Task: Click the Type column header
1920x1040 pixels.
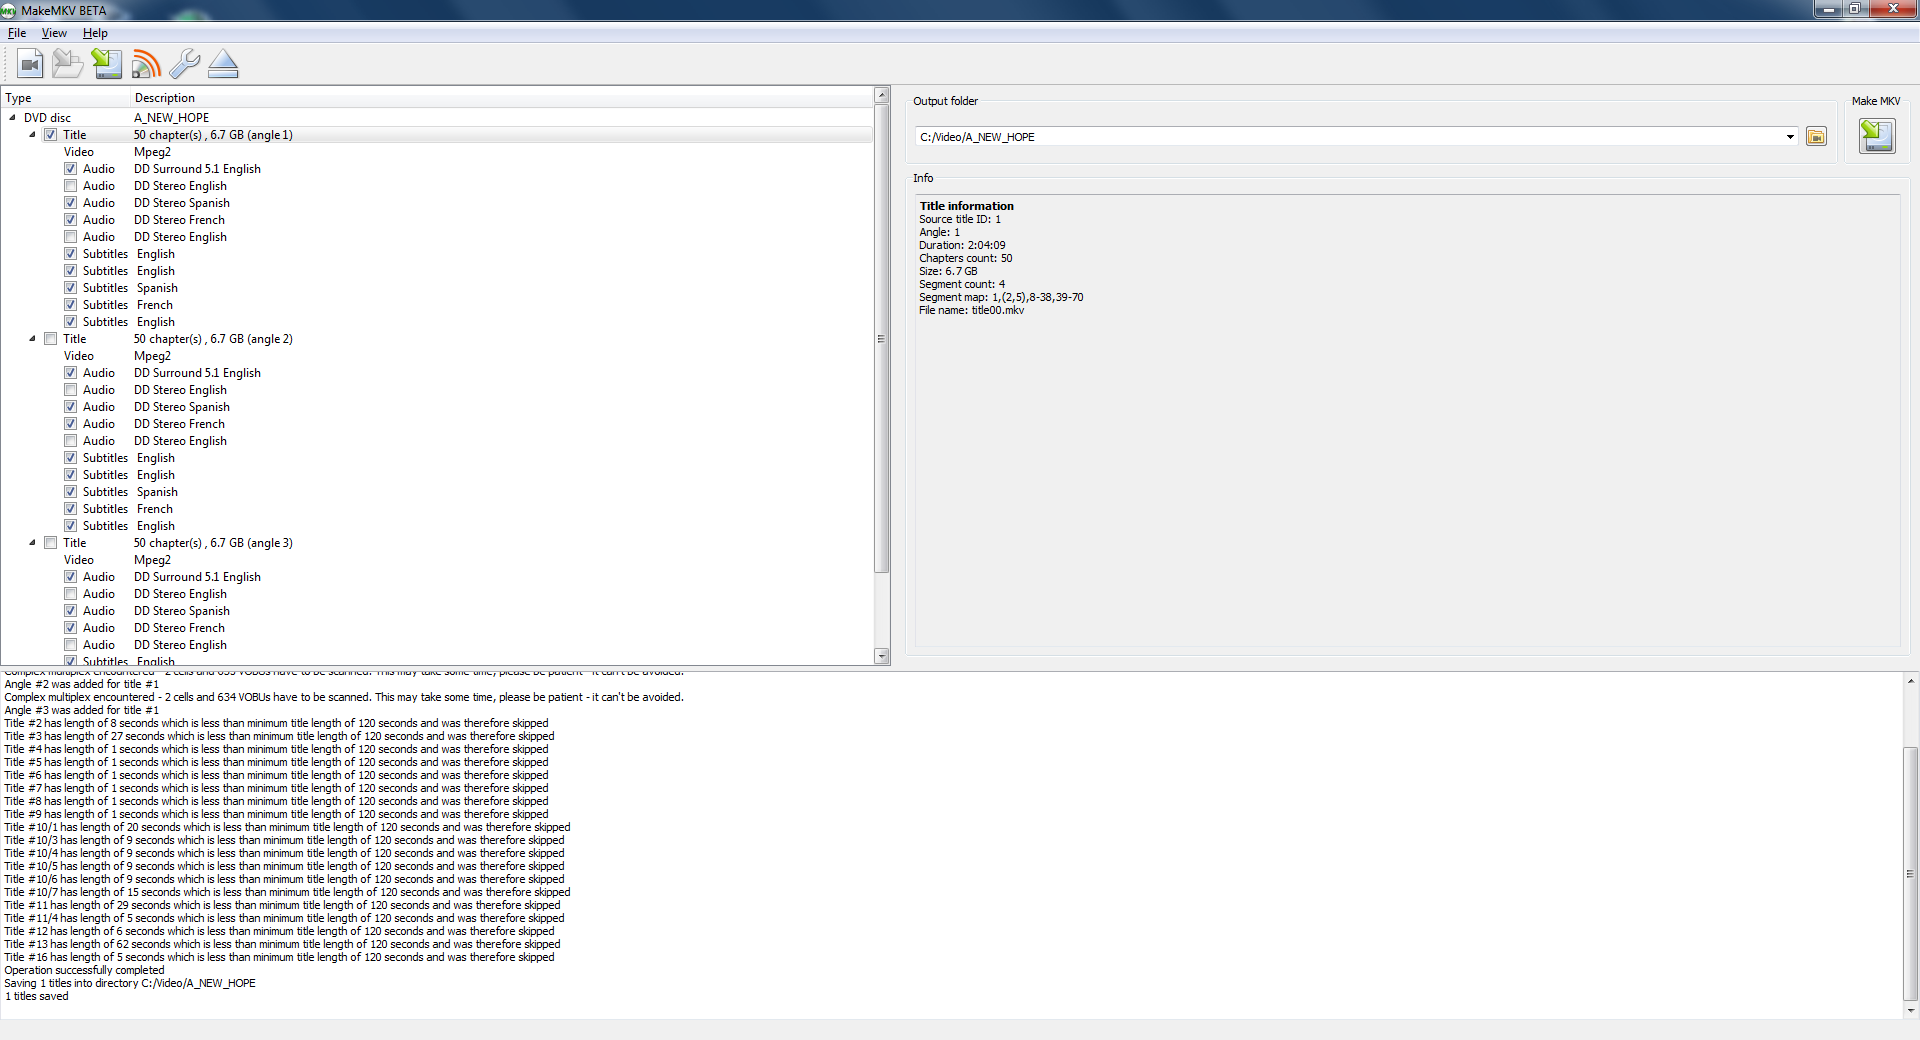Action: click(x=66, y=98)
